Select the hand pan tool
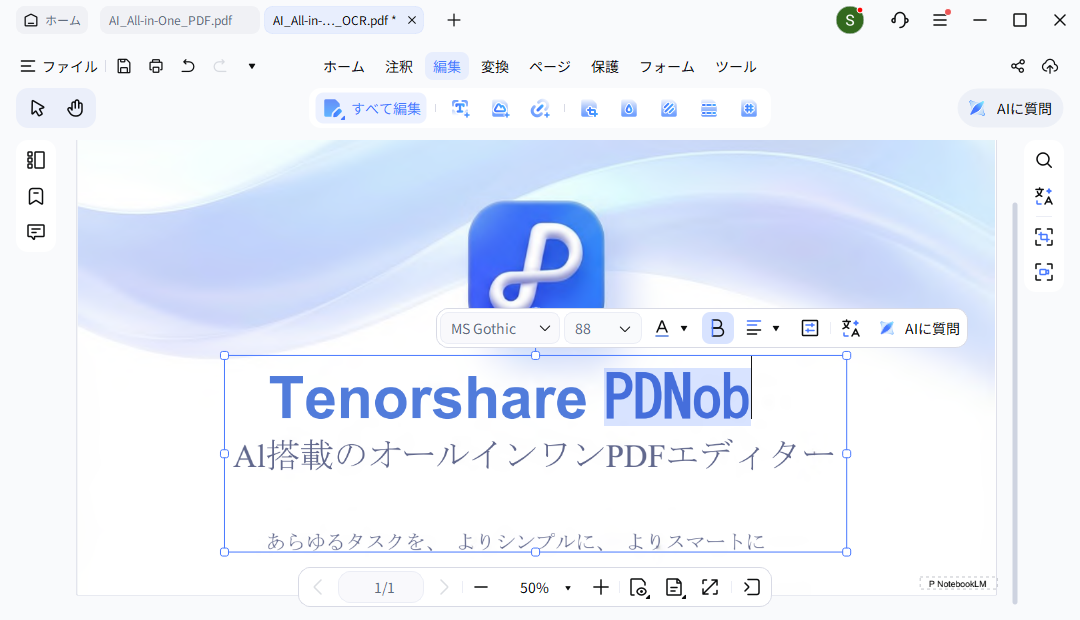Image resolution: width=1080 pixels, height=620 pixels. 75,108
